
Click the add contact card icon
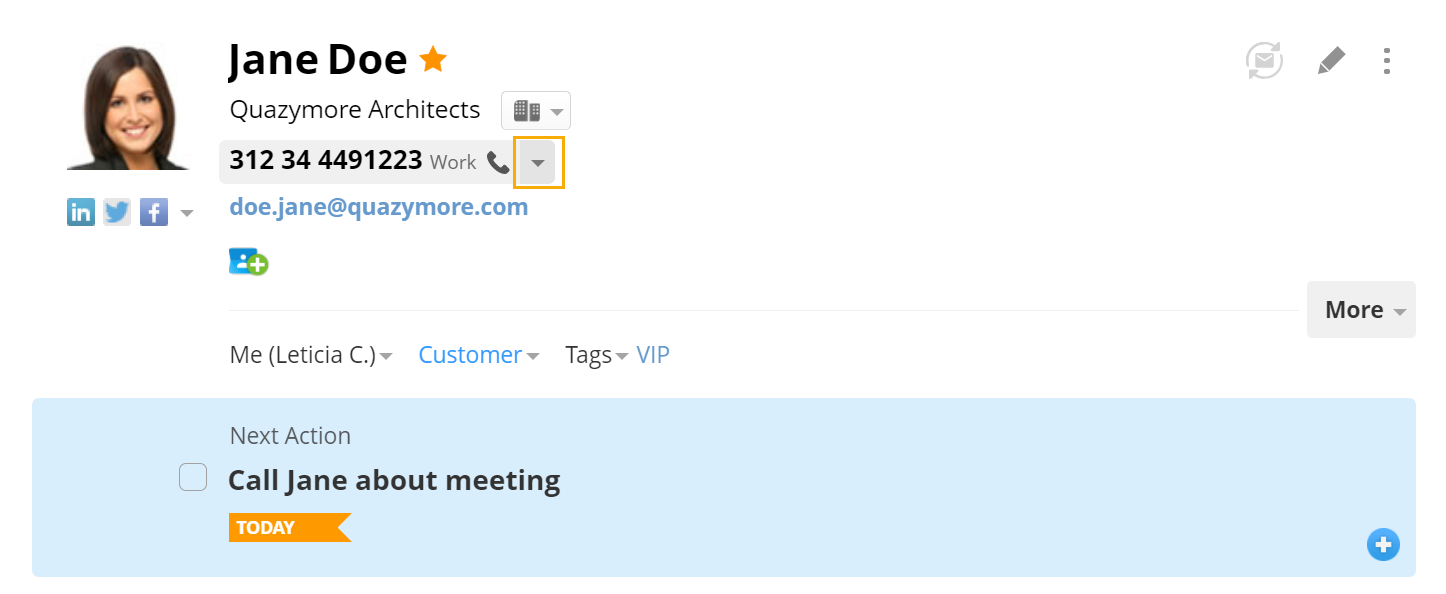point(248,262)
